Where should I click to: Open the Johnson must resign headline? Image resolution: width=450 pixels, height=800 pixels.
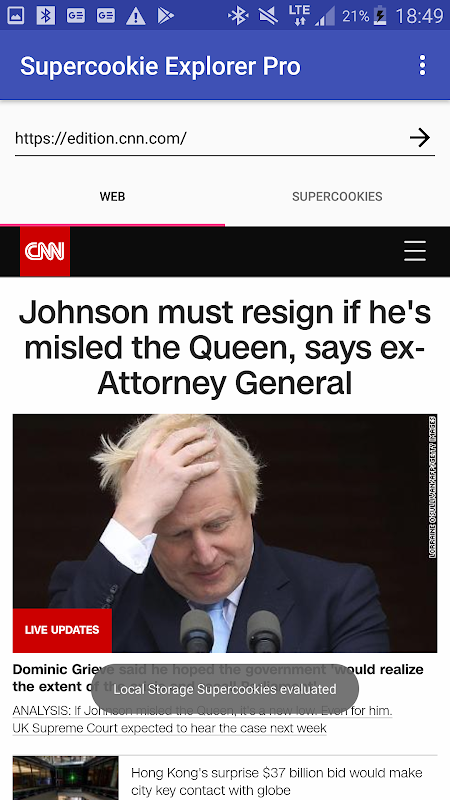coord(225,347)
